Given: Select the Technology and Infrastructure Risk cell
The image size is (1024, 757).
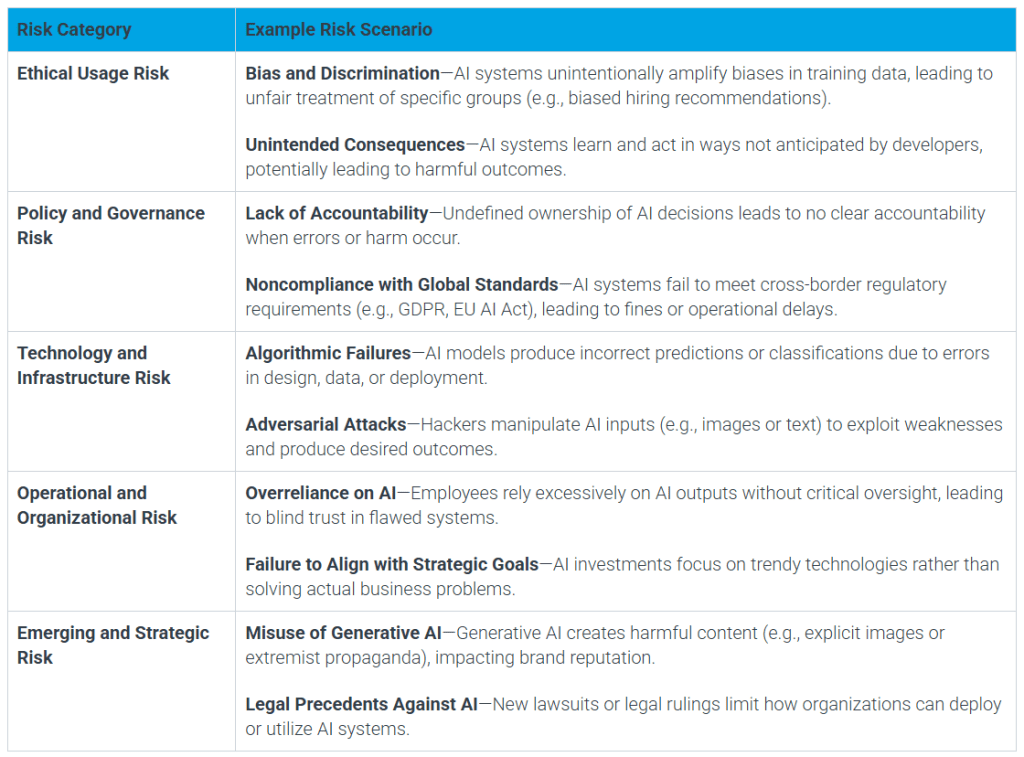Looking at the screenshot, I should [94, 365].
